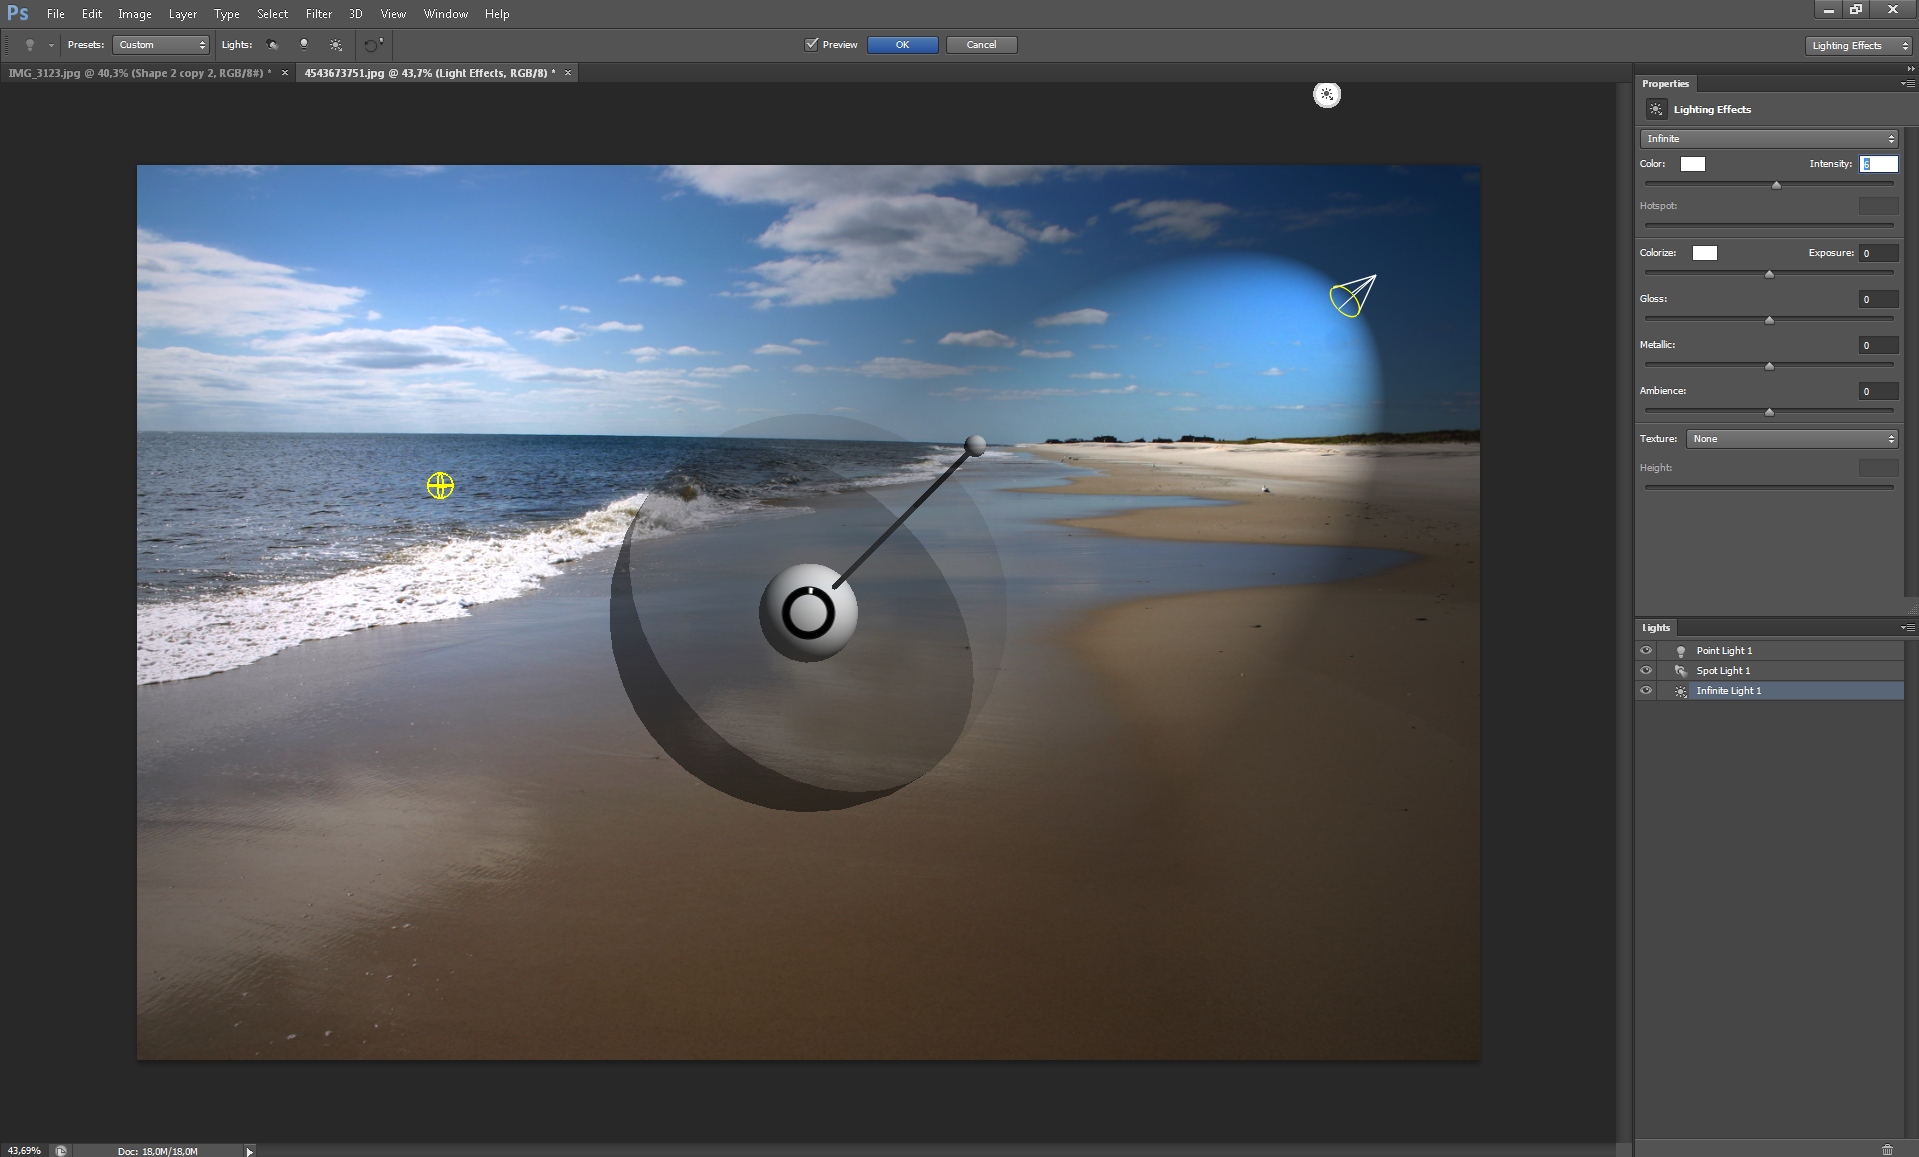Screen dimensions: 1919x1157
Task: Open the Lights panel flyout menu
Action: (x=1907, y=628)
